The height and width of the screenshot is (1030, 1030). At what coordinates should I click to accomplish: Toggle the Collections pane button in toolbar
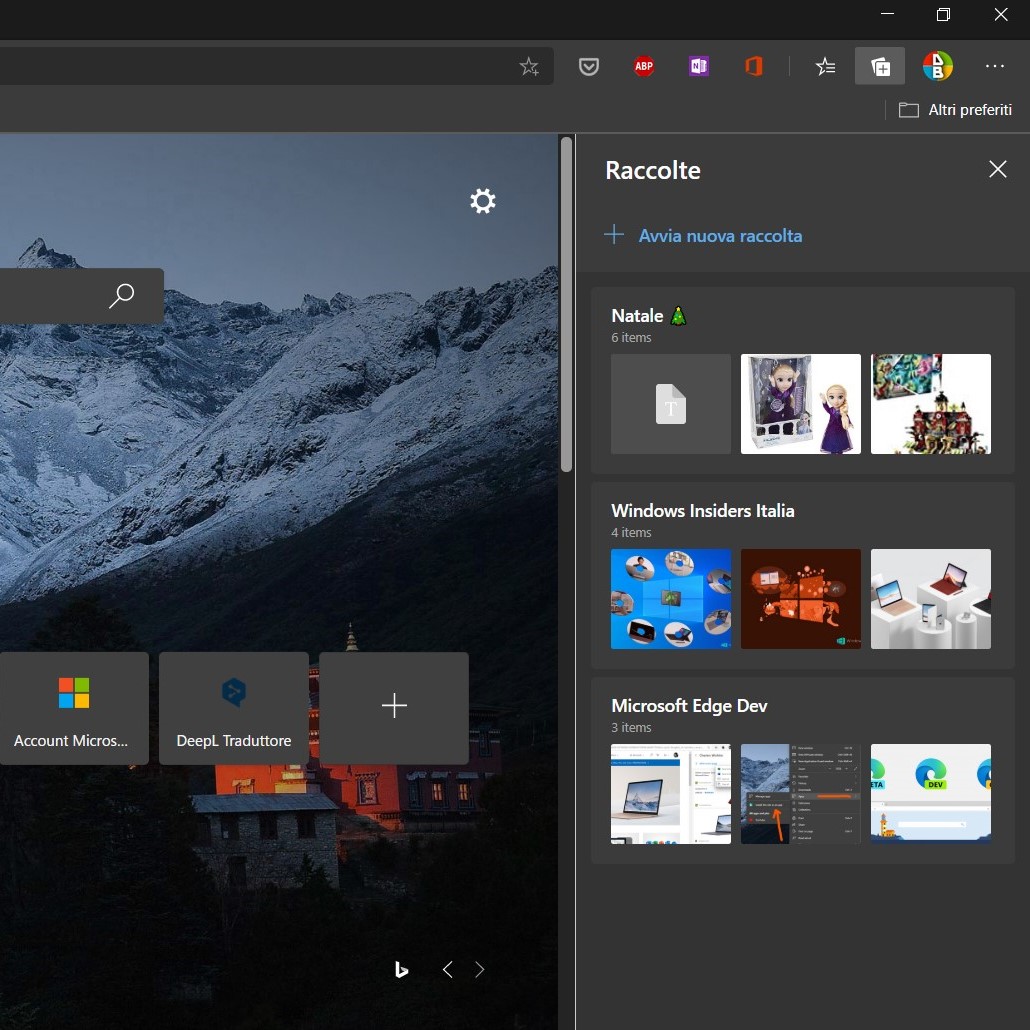tap(880, 66)
